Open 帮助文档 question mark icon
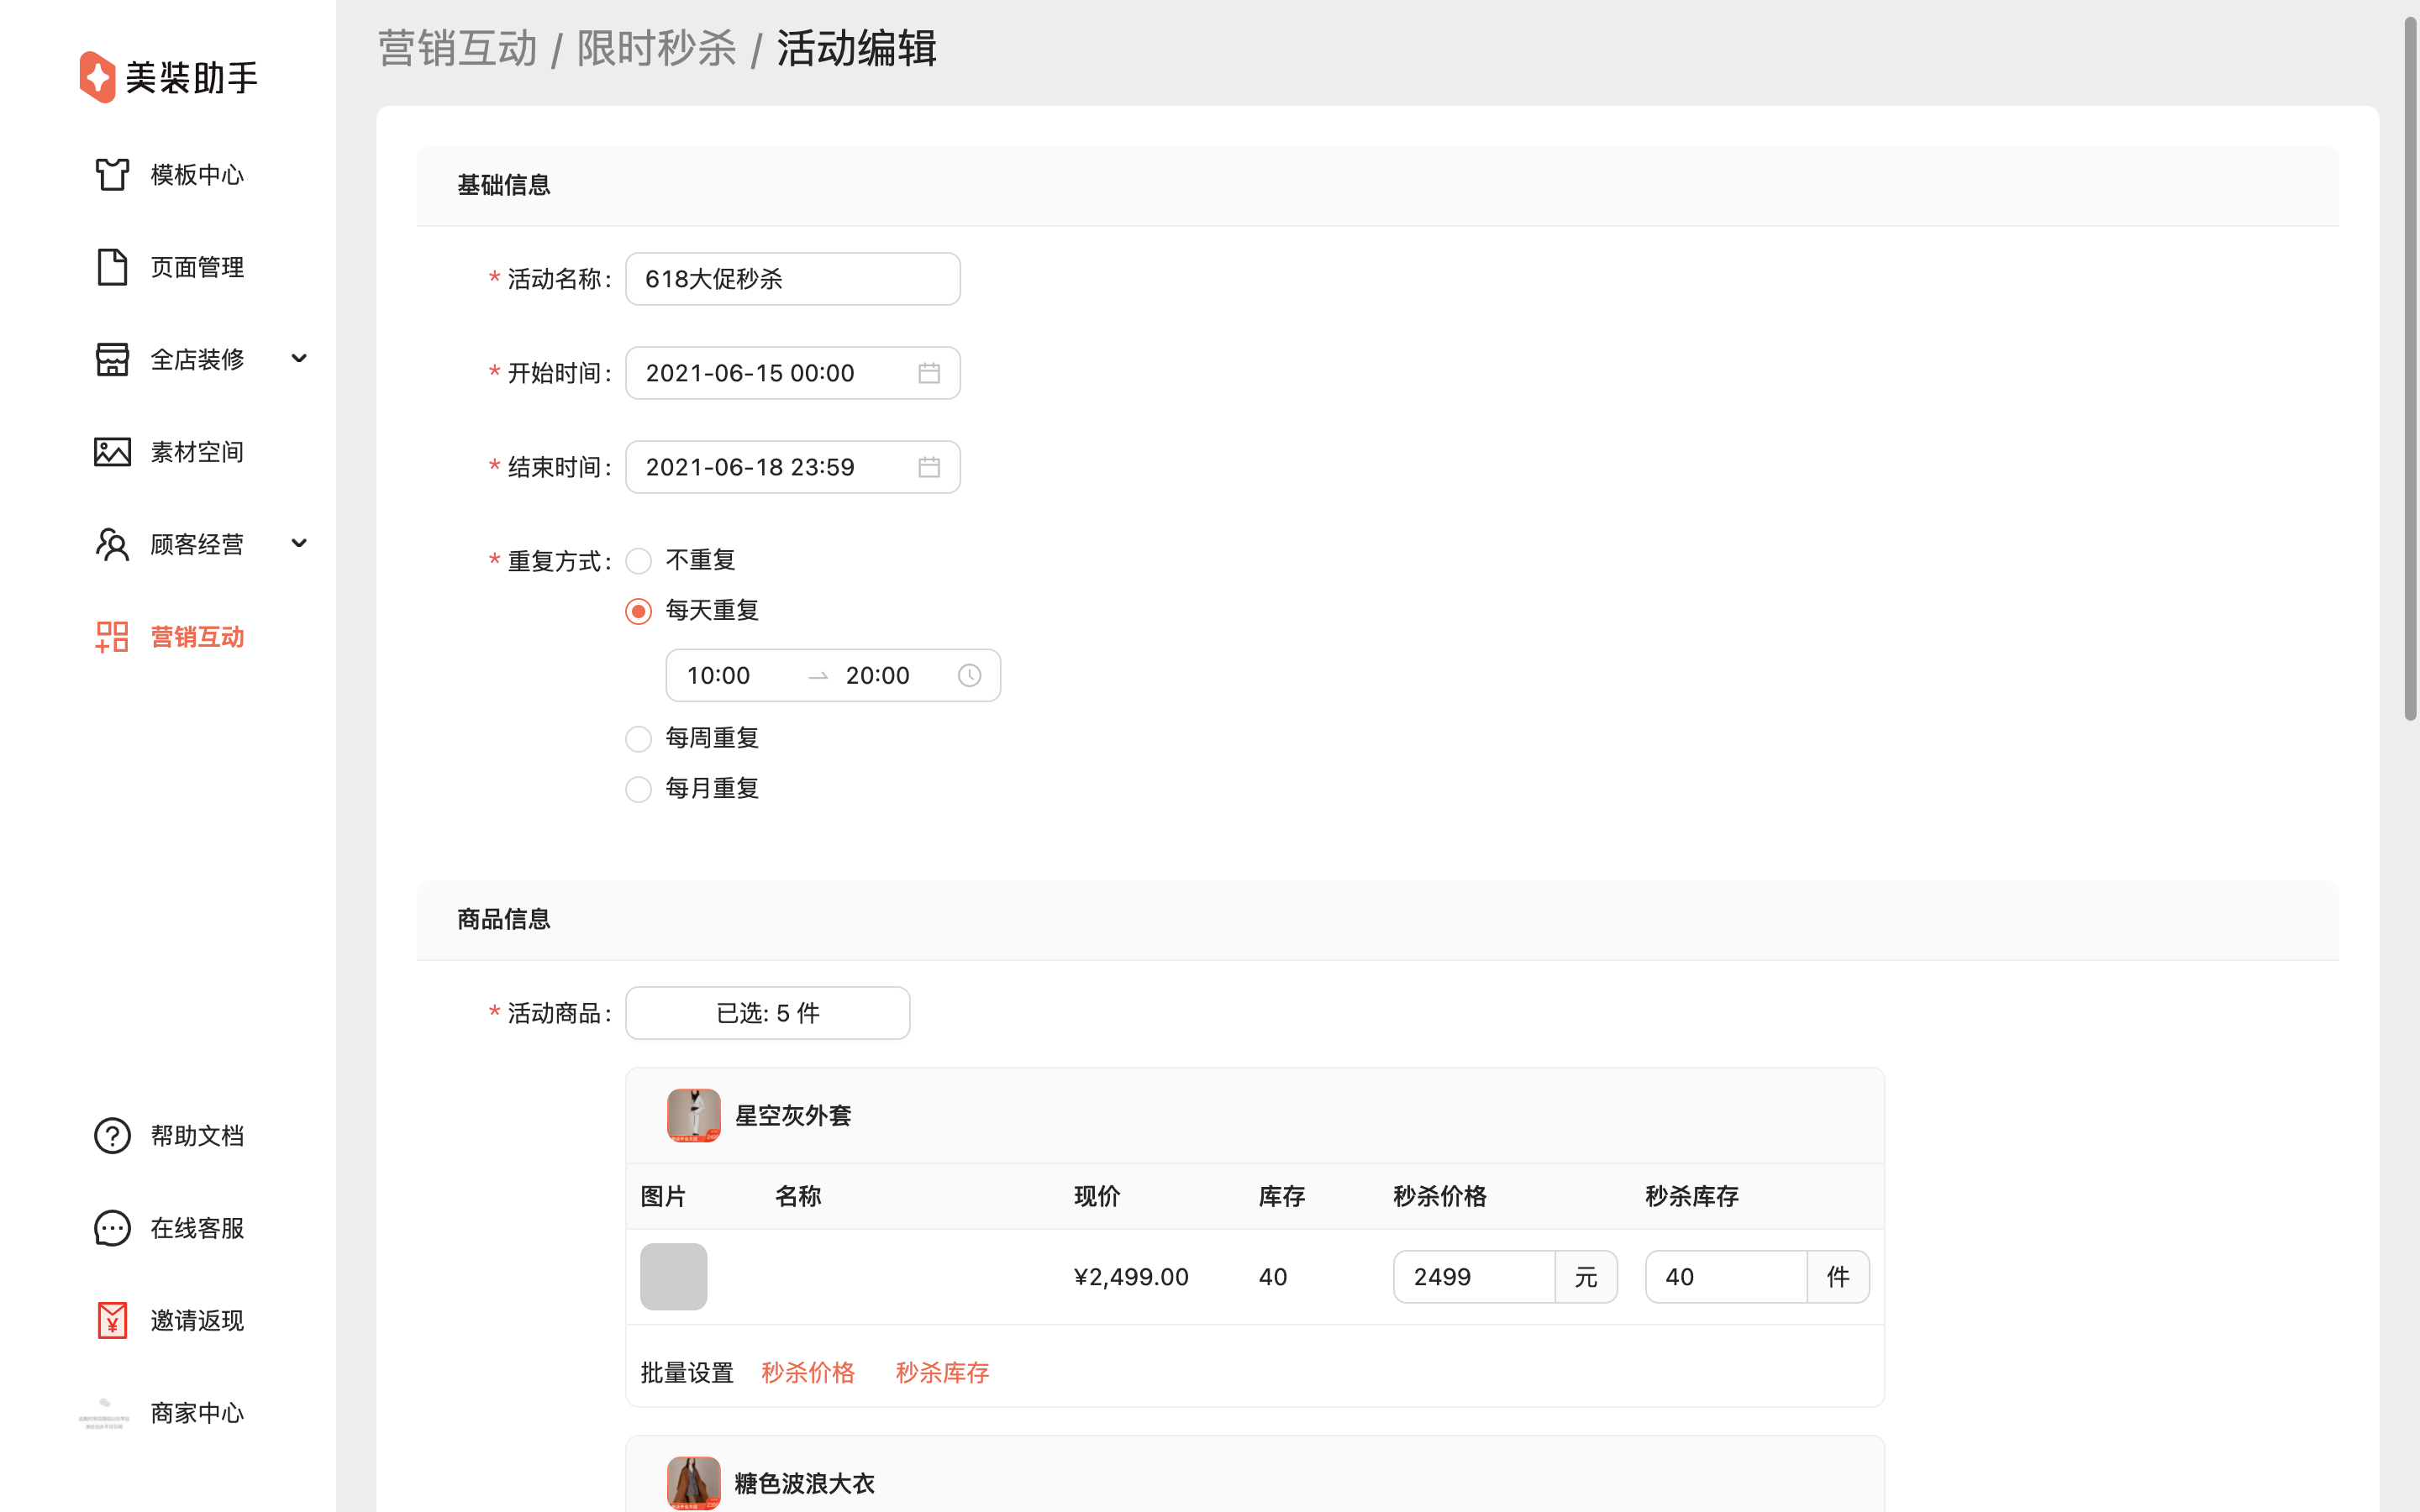Screen dimensions: 2420x1512 112,1136
